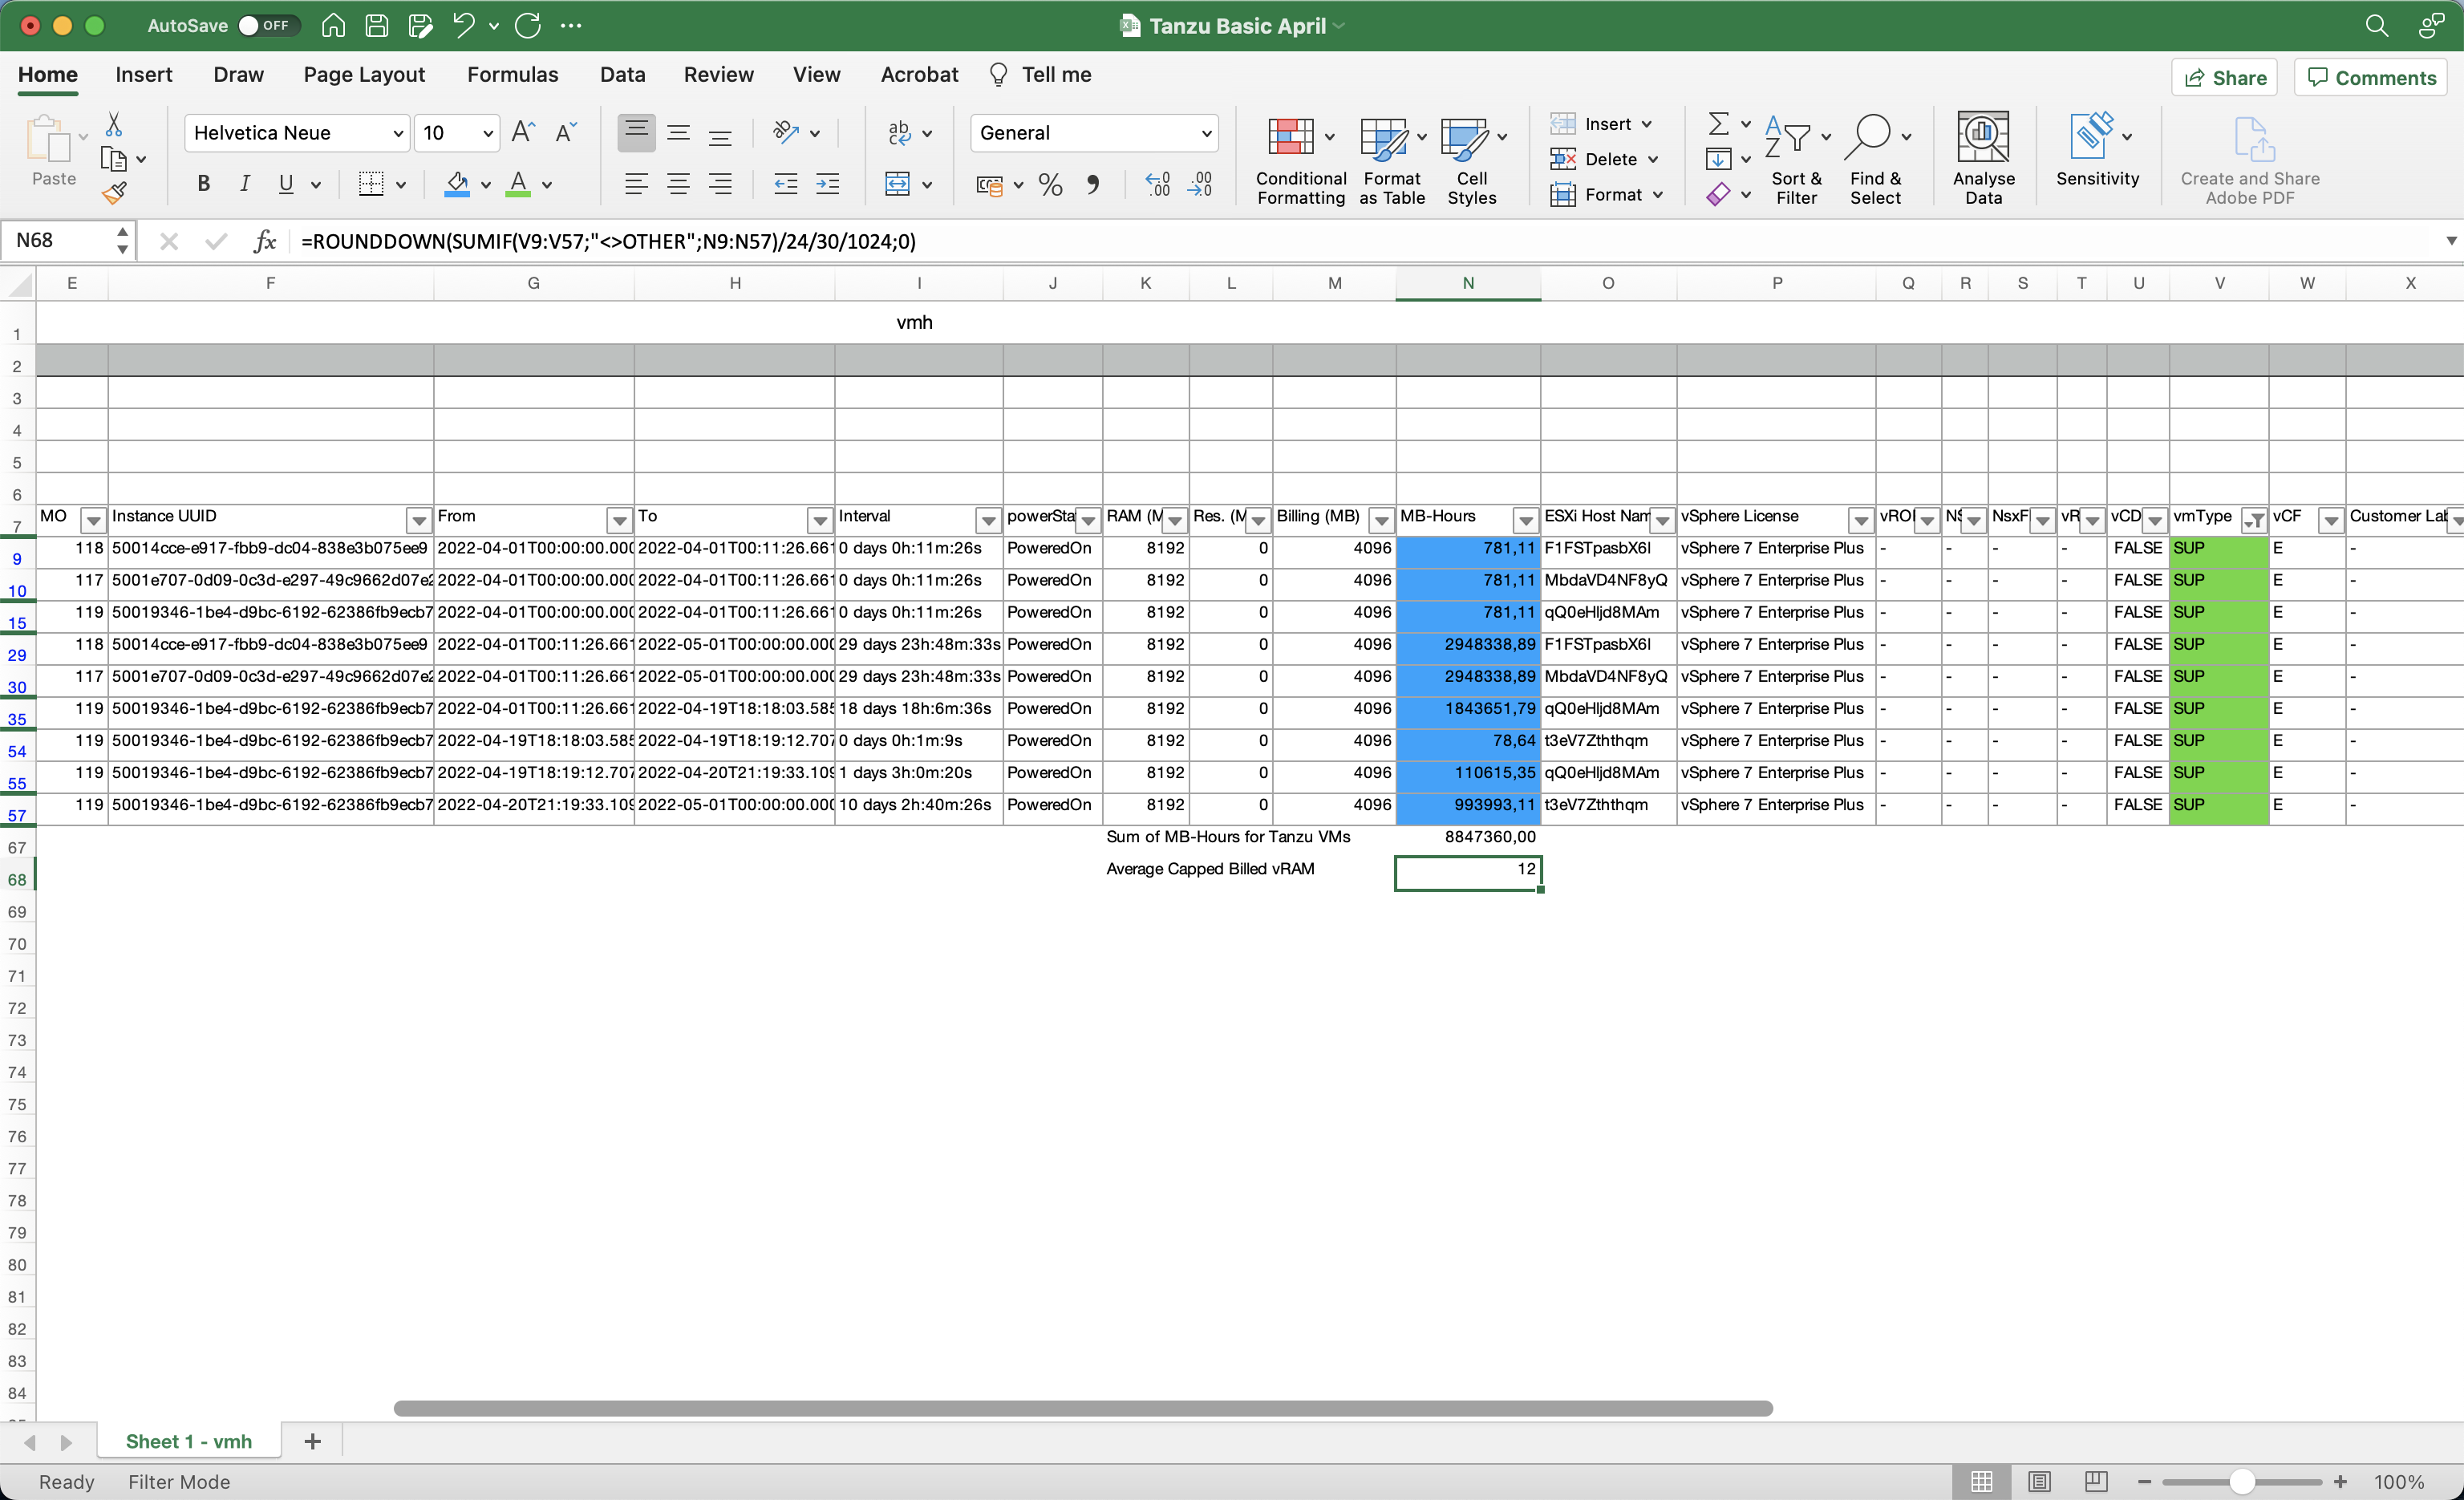Open the Comments button
The width and height of the screenshot is (2464, 1500).
(2371, 78)
